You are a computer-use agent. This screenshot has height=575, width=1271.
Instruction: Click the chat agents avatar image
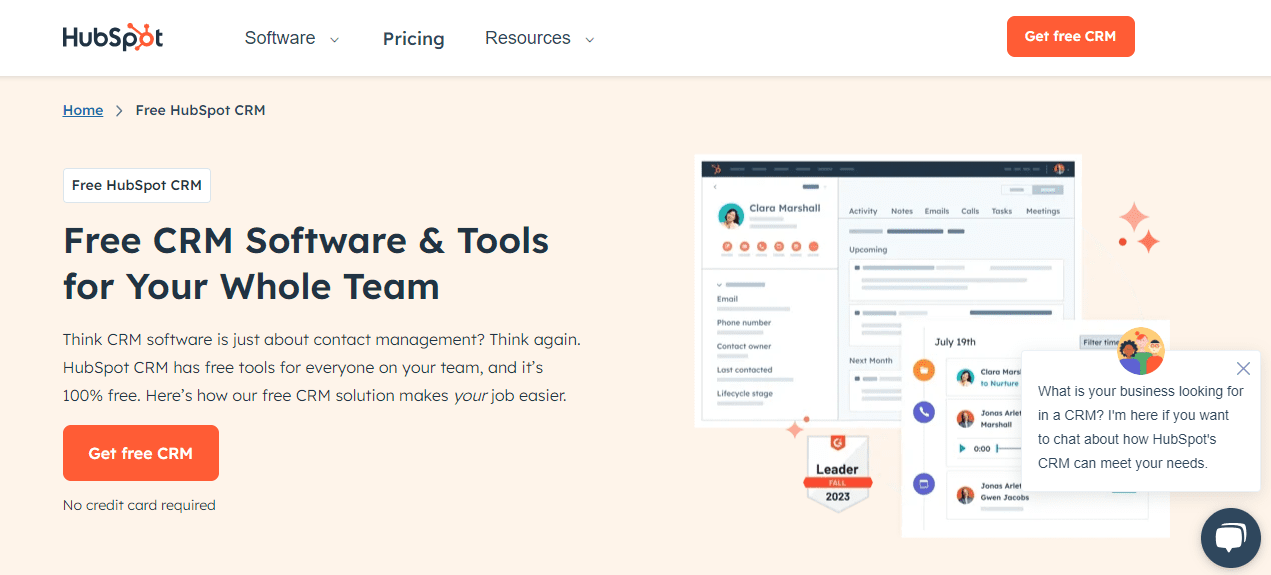1140,350
